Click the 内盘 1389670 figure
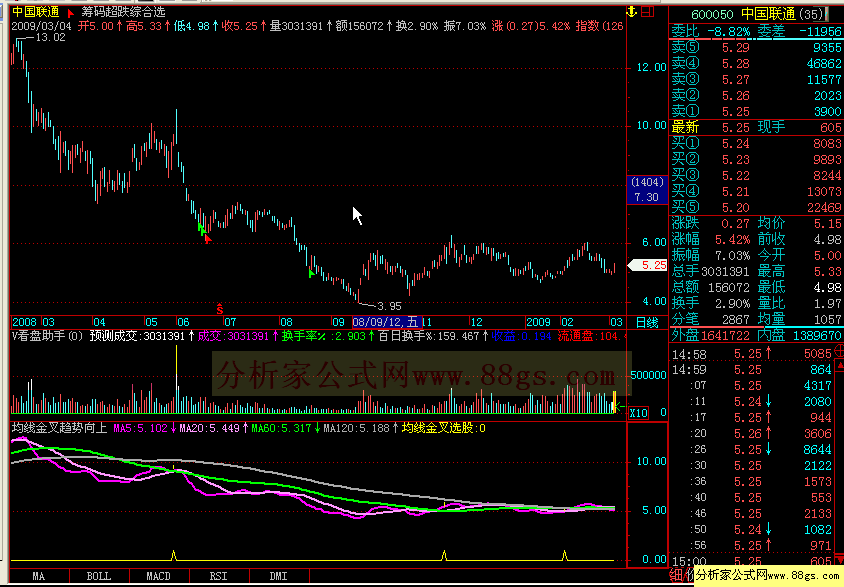This screenshot has height=587, width=844. pos(817,335)
